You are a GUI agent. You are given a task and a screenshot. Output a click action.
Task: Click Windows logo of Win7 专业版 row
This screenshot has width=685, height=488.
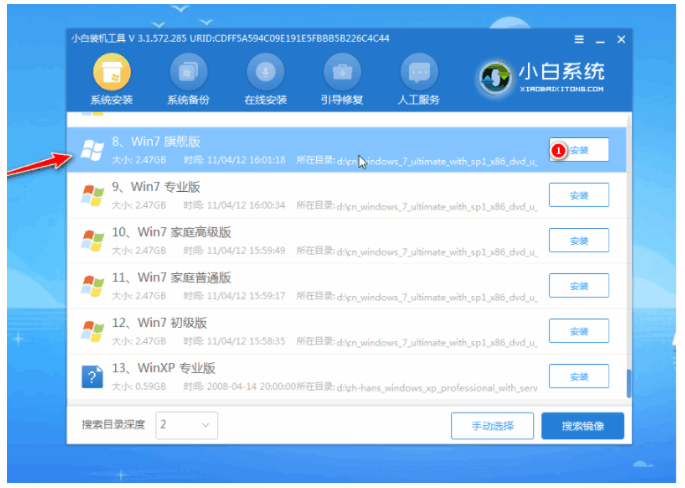[92, 195]
